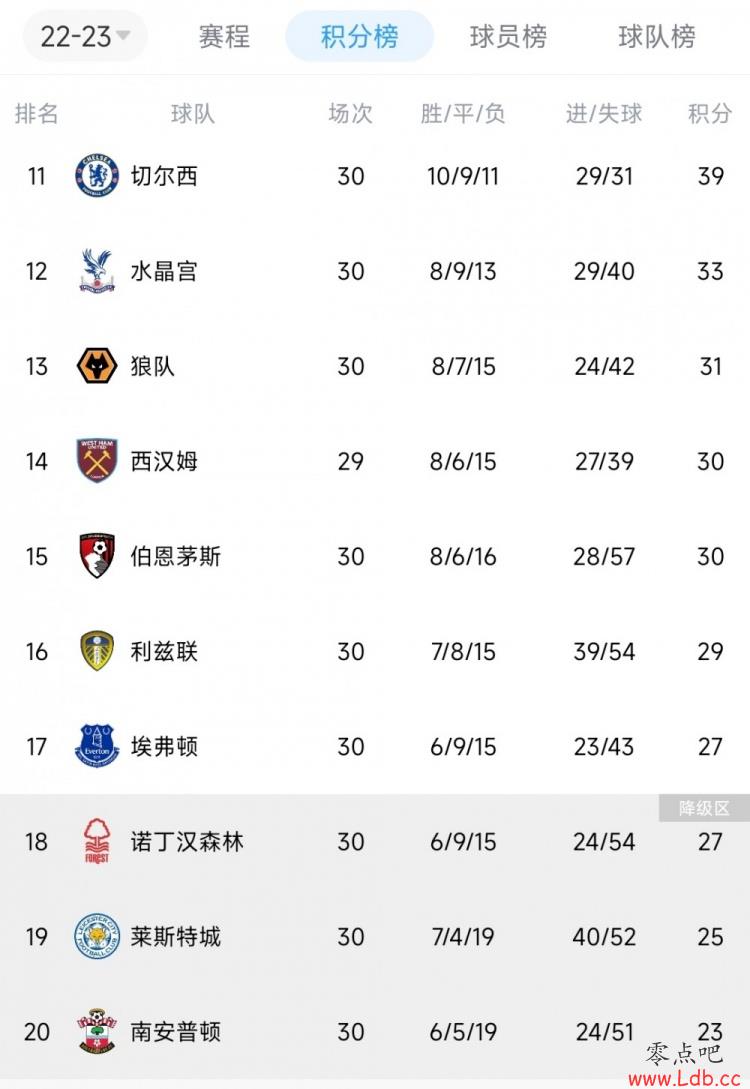Click the team name 切尔西
Viewport: 750px width, 1089px height.
coord(164,176)
